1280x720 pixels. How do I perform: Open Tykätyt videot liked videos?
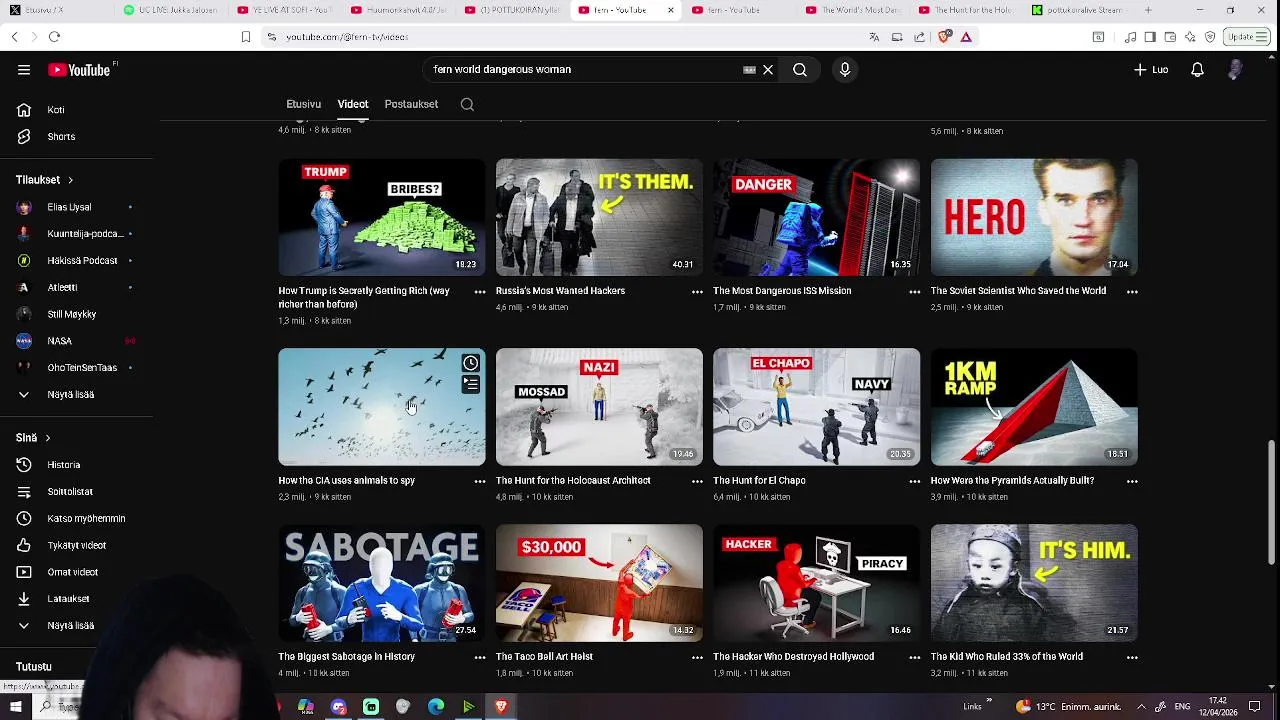click(77, 546)
